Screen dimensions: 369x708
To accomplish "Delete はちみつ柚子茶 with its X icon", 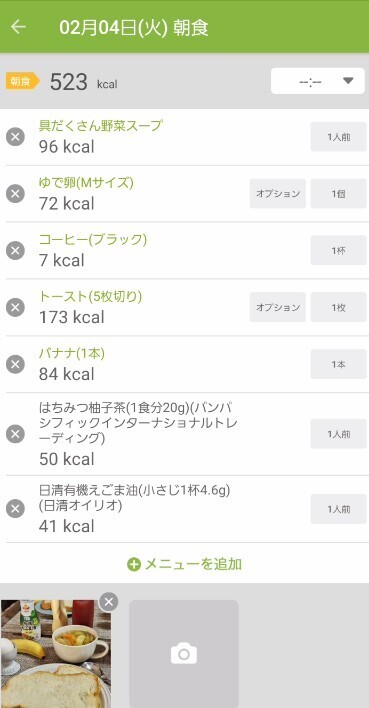I will (15, 434).
